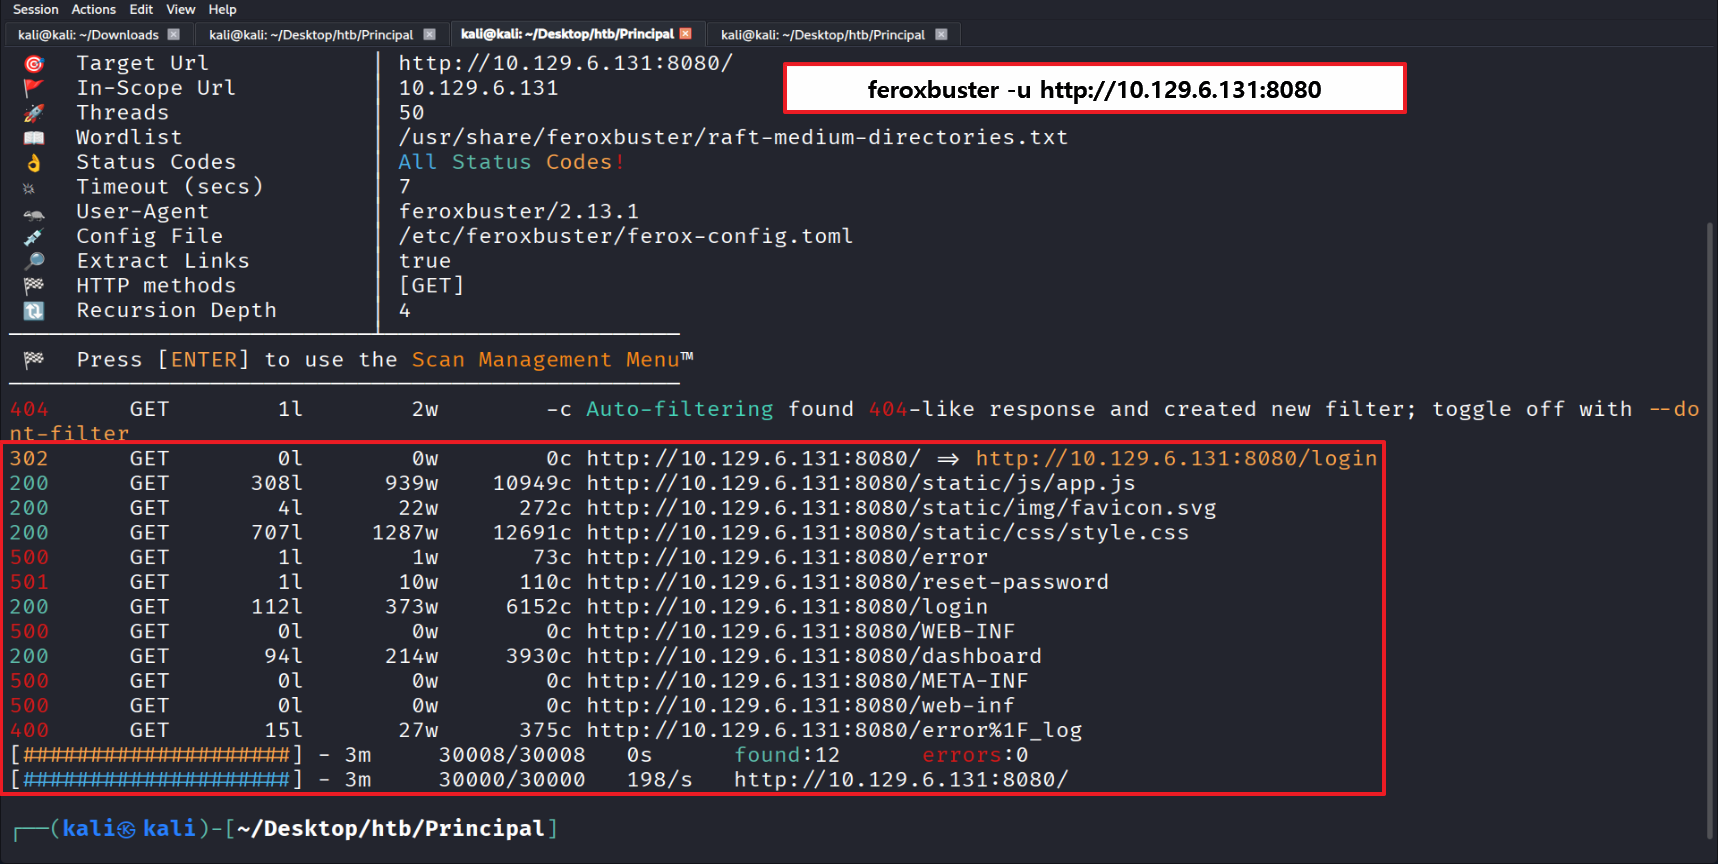
Task: Close the second terminal tab
Action: point(429,34)
